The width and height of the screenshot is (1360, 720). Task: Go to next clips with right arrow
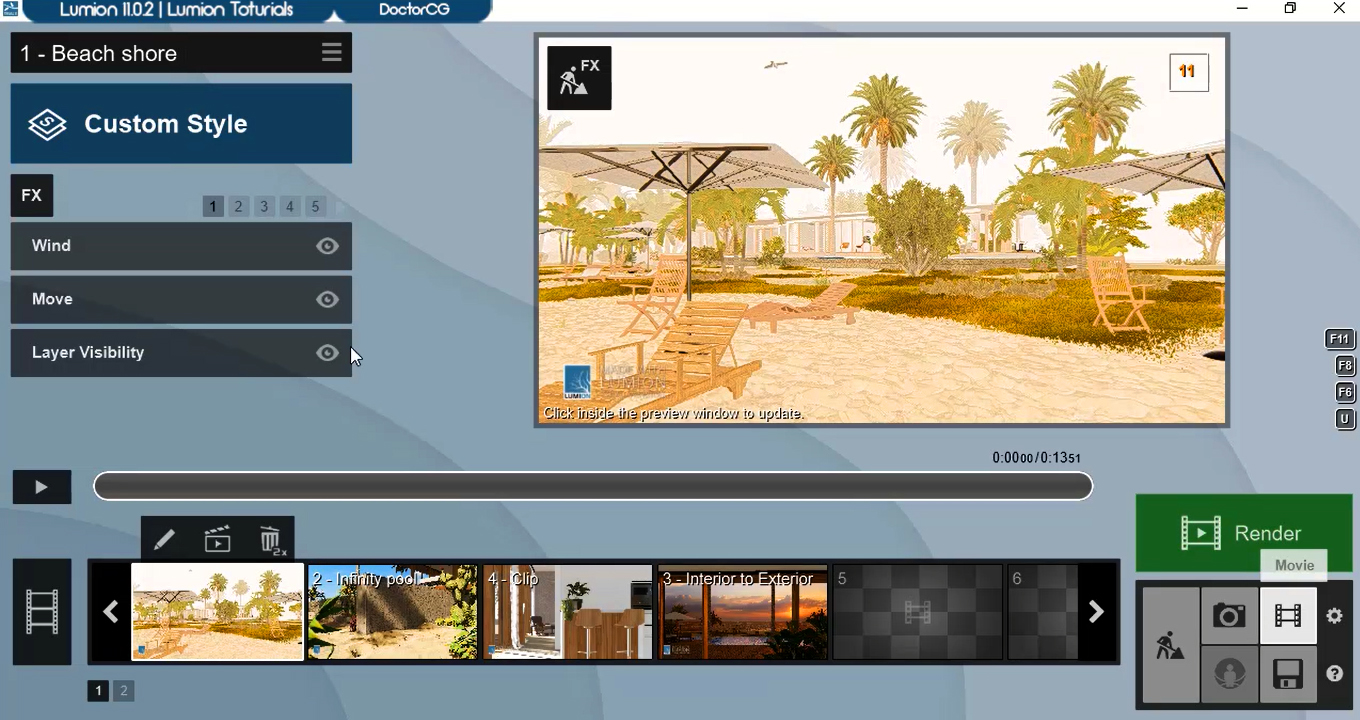click(x=1097, y=612)
